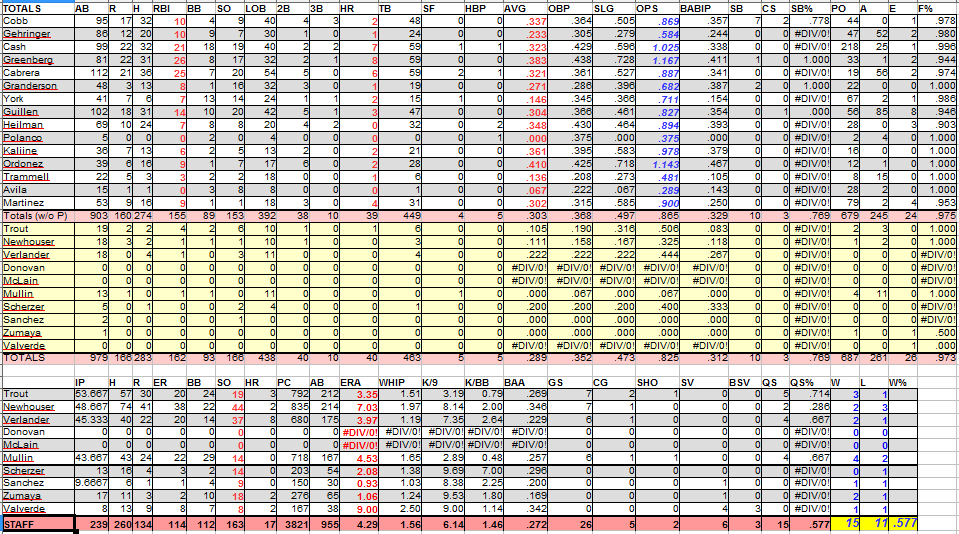Click the STAFF row label cell

coord(38,524)
